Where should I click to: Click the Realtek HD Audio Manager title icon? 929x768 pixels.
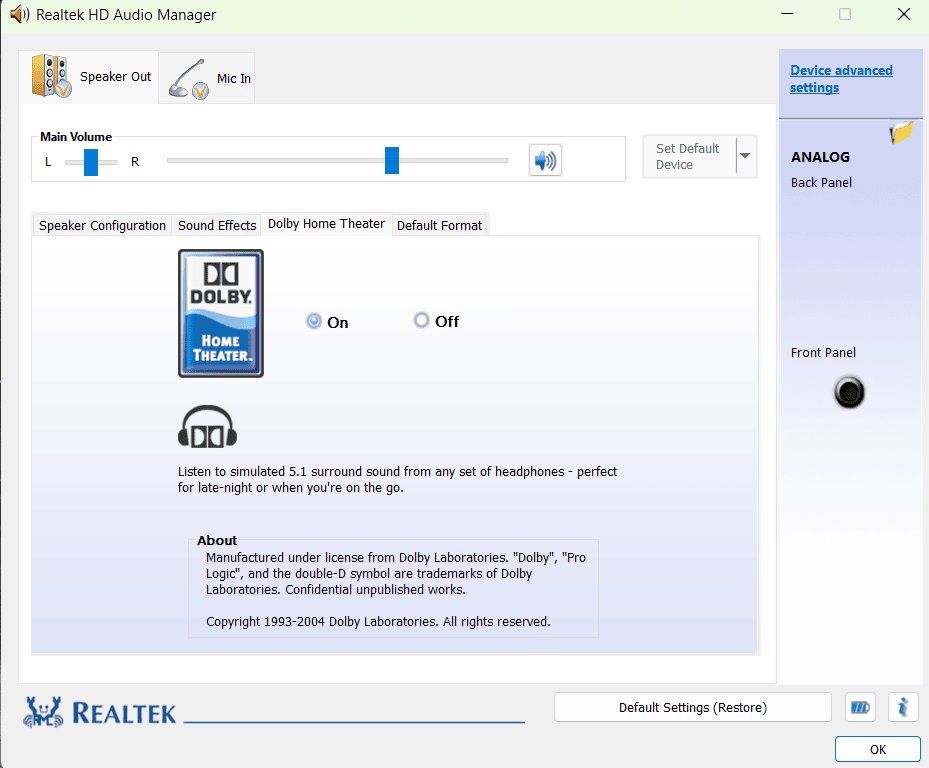pos(20,14)
